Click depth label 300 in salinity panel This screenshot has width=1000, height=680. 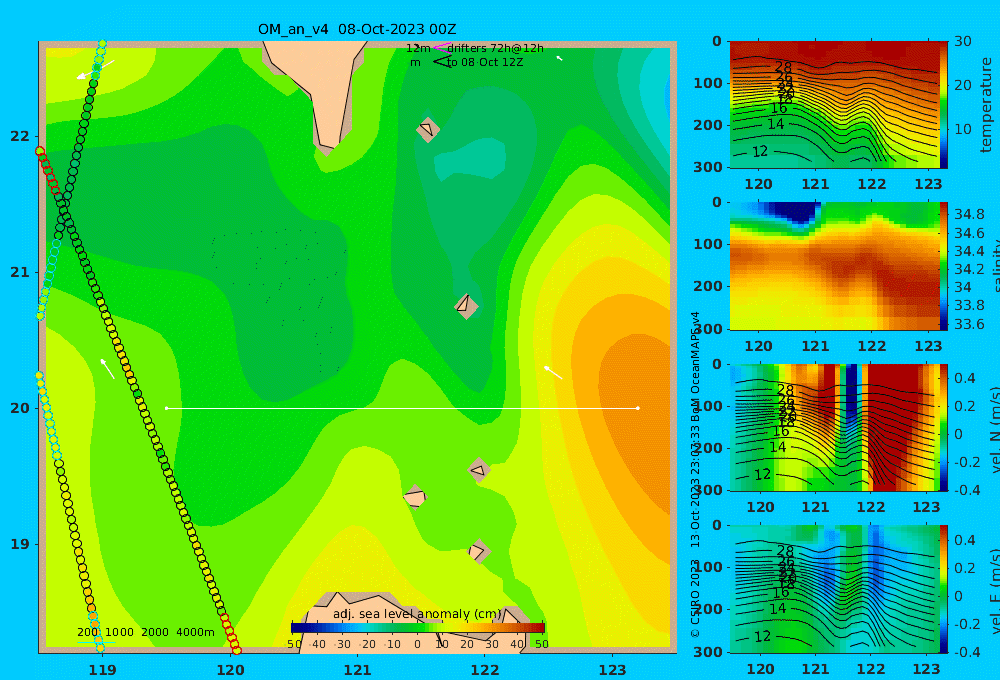pos(709,329)
